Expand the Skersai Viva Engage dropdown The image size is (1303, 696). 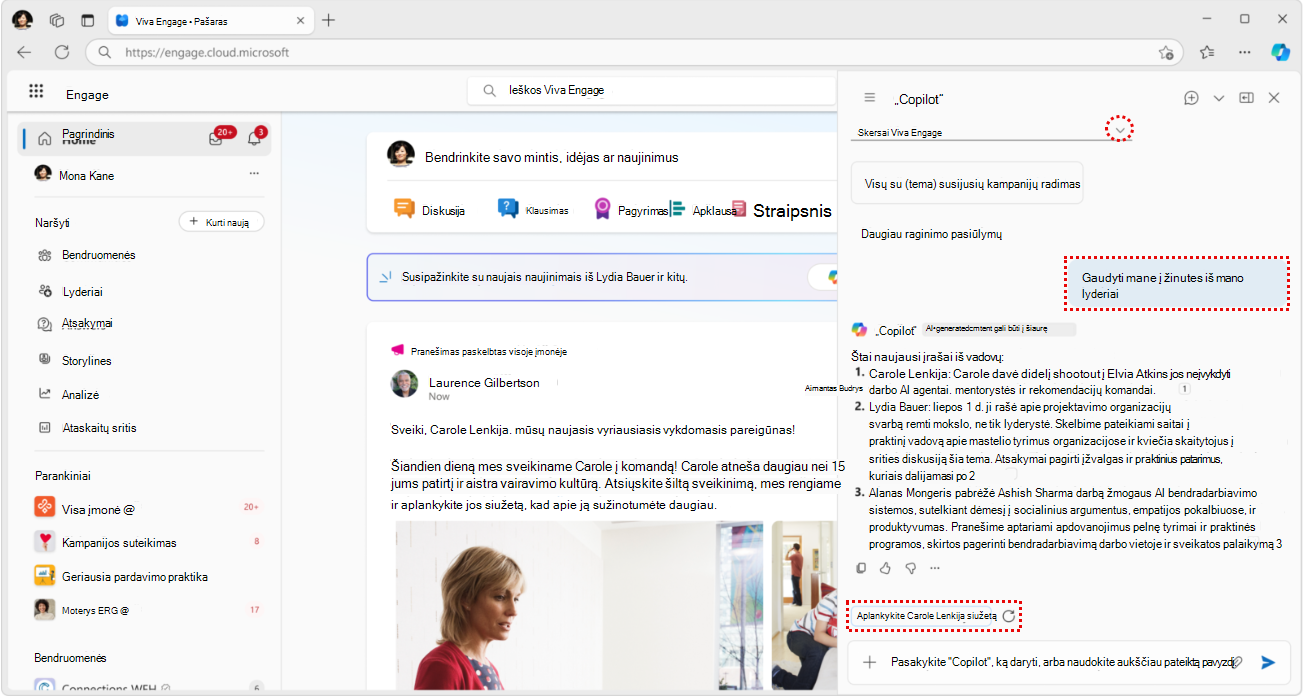click(x=1122, y=130)
